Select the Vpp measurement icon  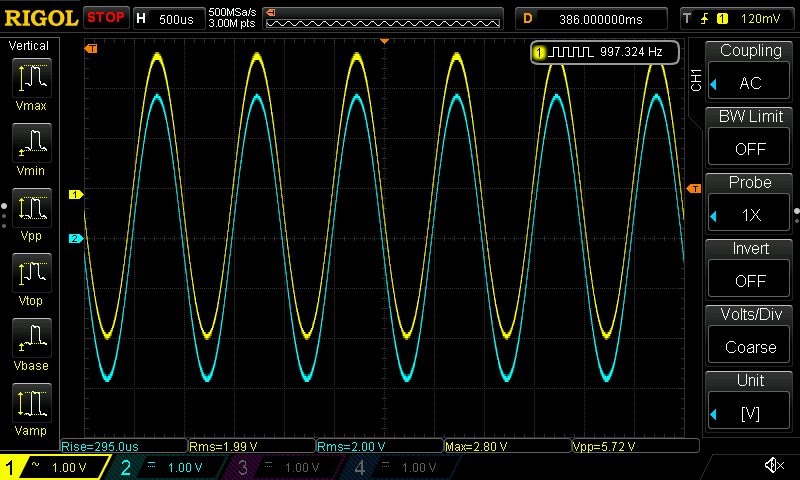(32, 208)
